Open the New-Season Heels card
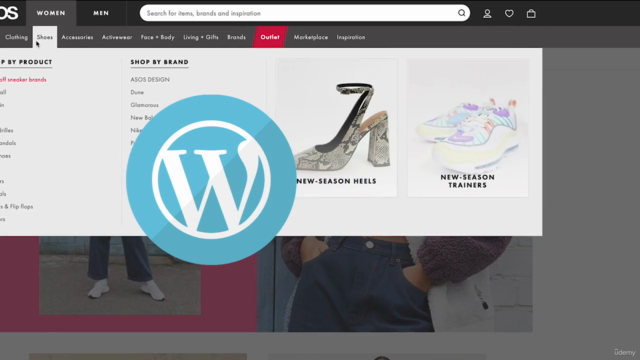640x360 pixels. click(x=336, y=128)
